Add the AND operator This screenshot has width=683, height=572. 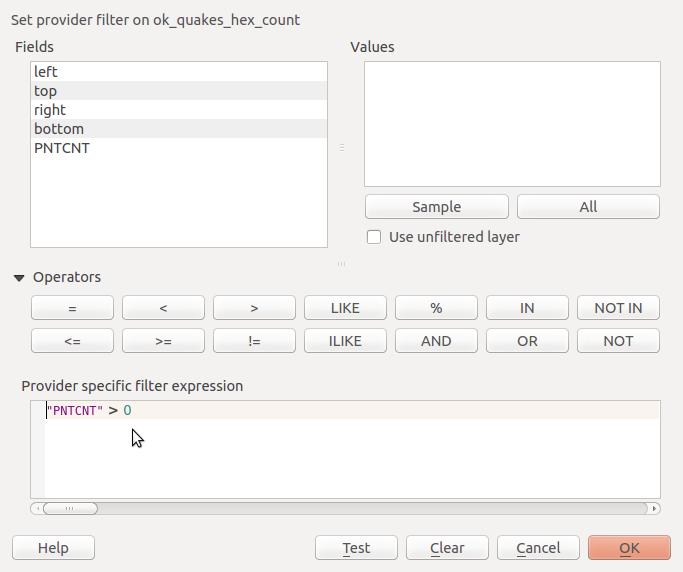[x=436, y=341]
